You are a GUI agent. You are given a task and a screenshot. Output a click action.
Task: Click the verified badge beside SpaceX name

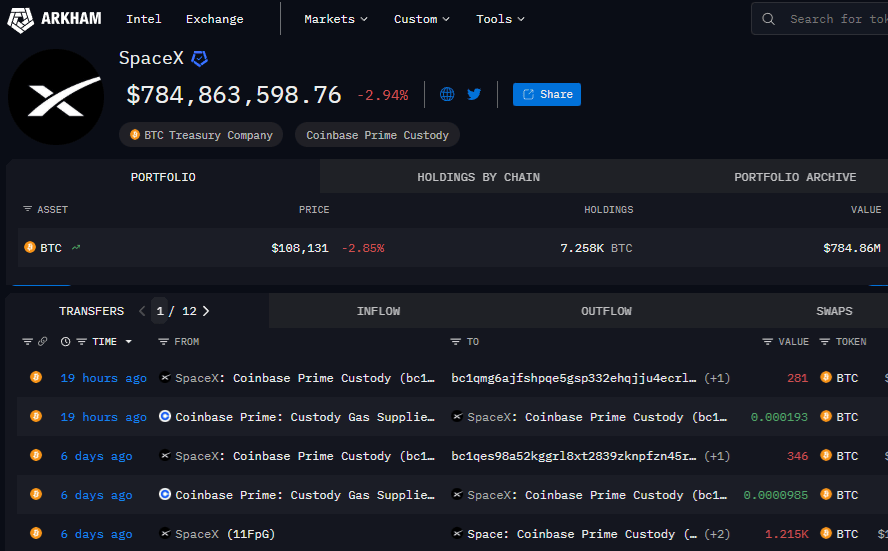pyautogui.click(x=200, y=59)
